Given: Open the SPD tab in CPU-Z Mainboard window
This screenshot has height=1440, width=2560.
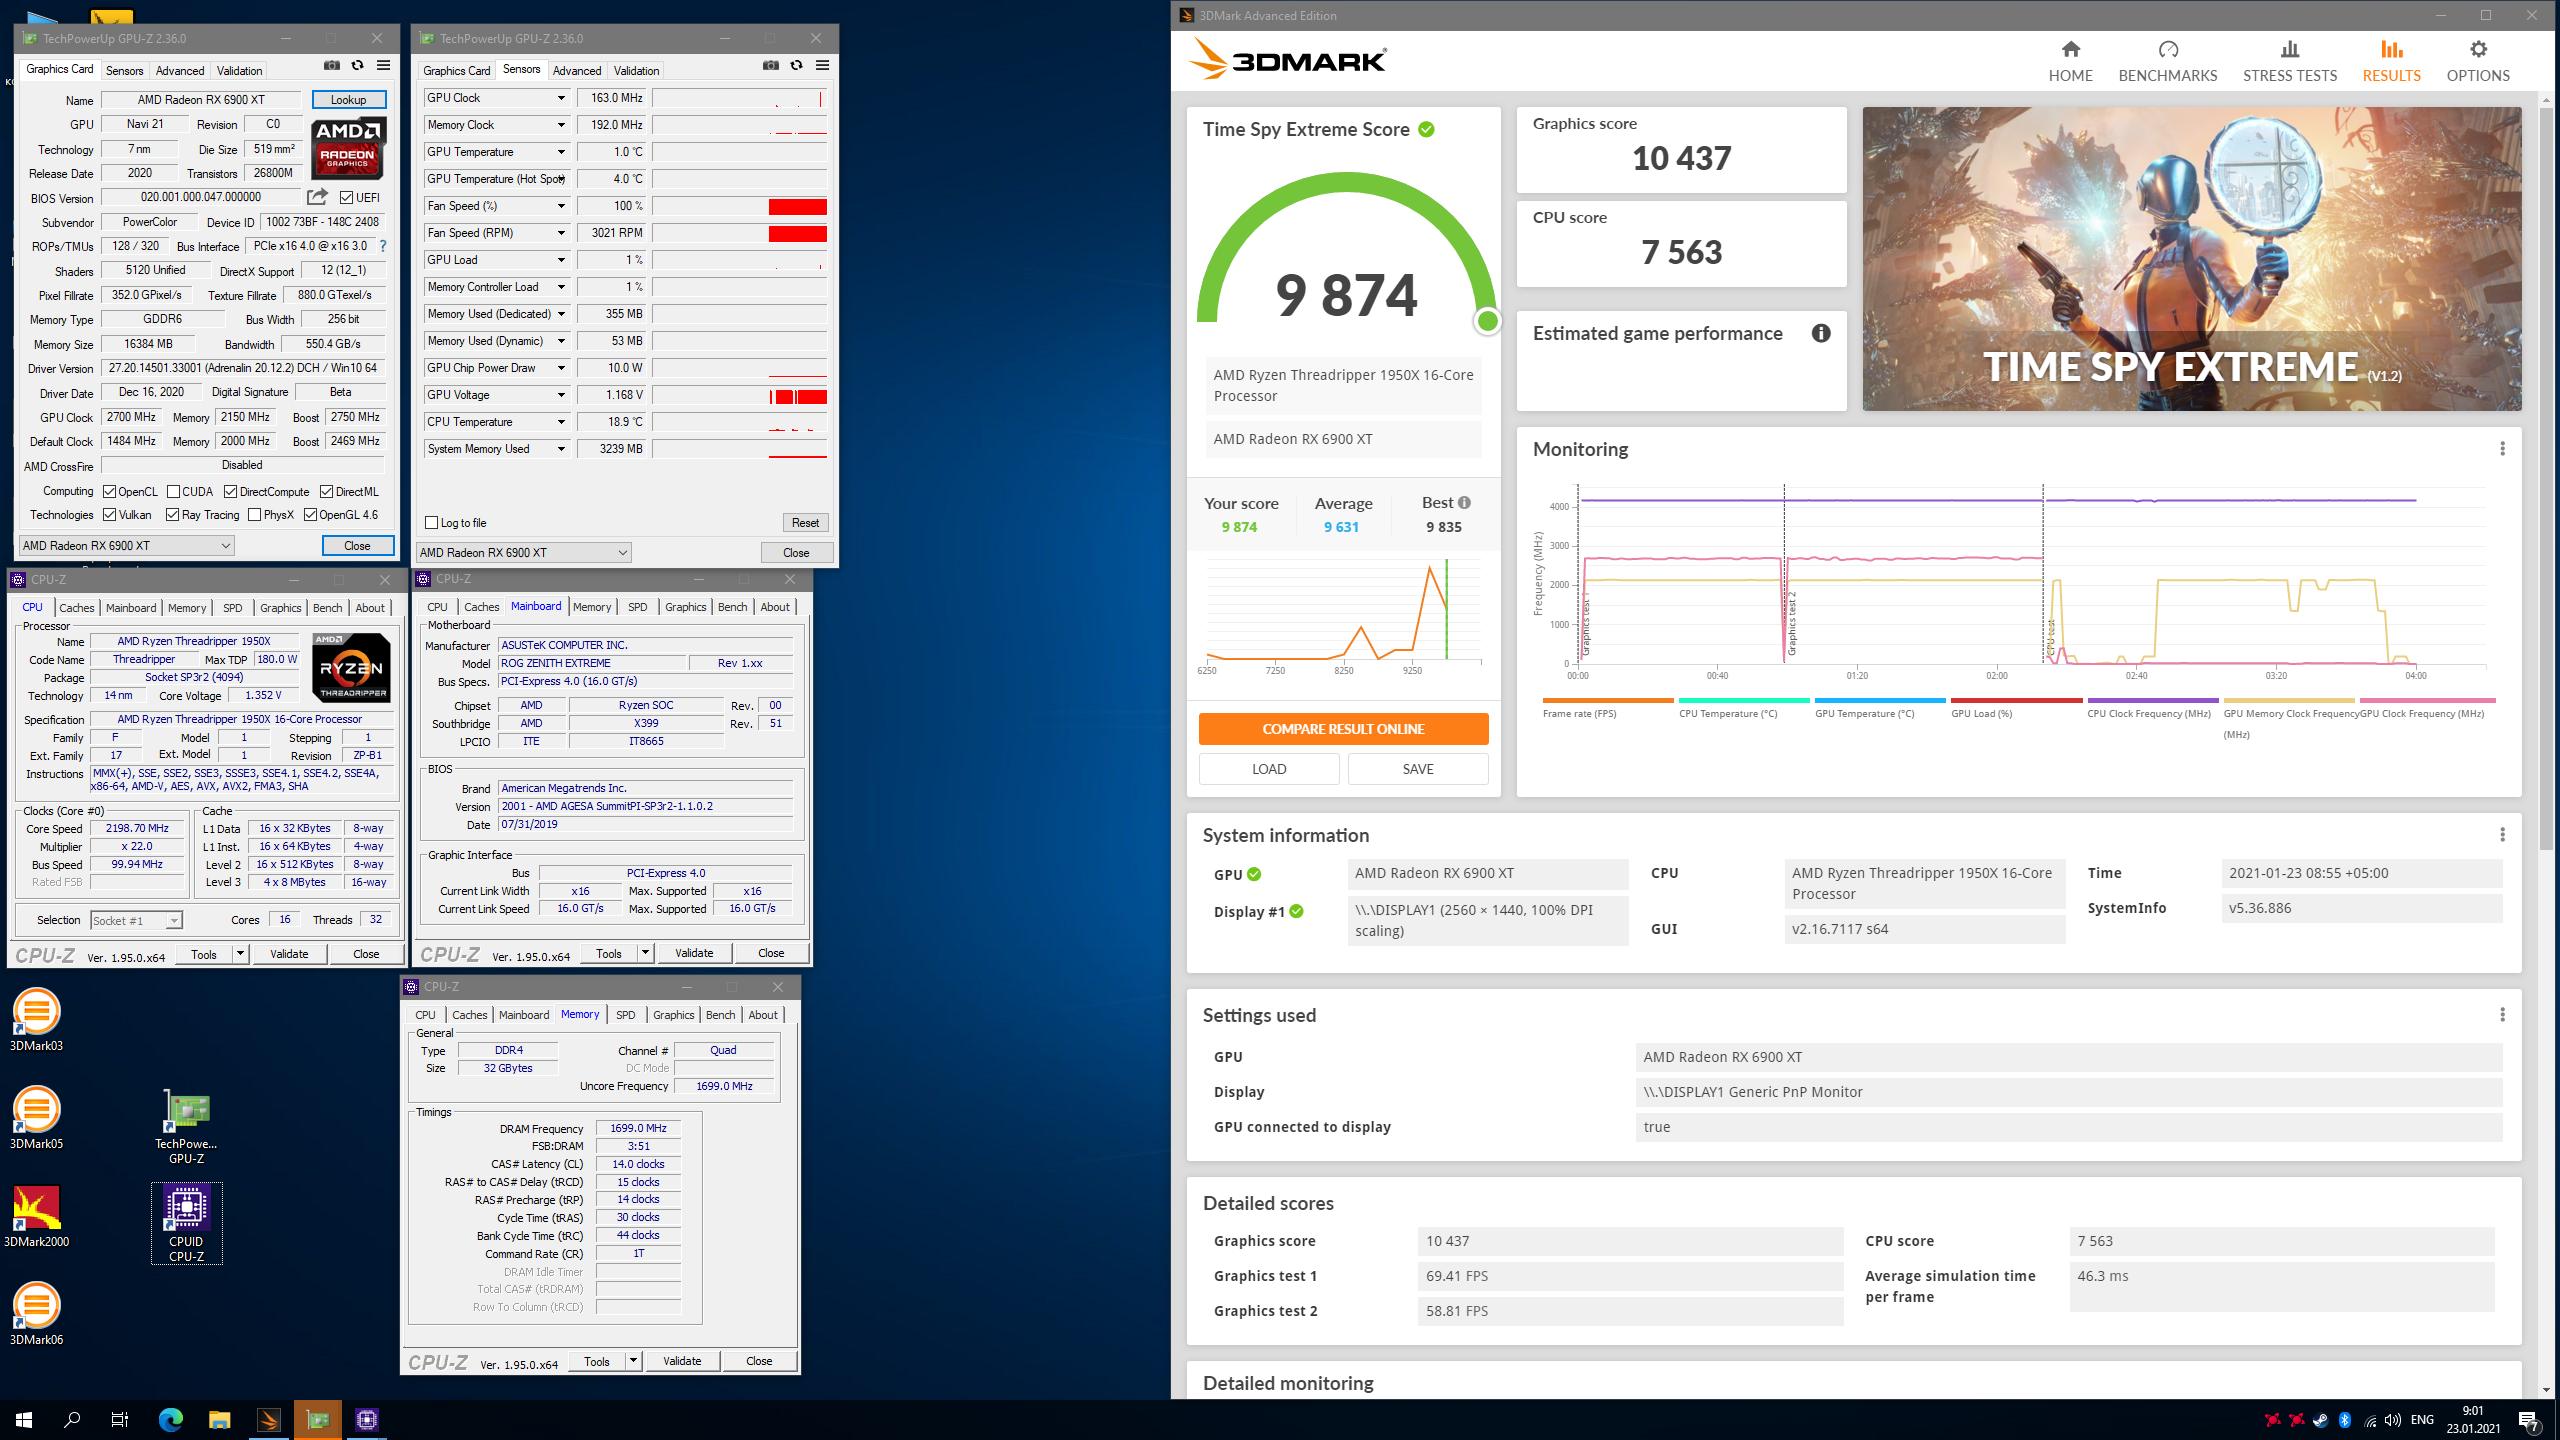Looking at the screenshot, I should (637, 607).
